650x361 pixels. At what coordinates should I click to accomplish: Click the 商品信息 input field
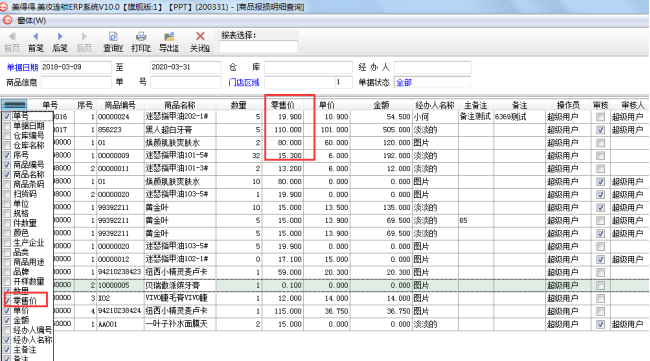click(x=76, y=82)
